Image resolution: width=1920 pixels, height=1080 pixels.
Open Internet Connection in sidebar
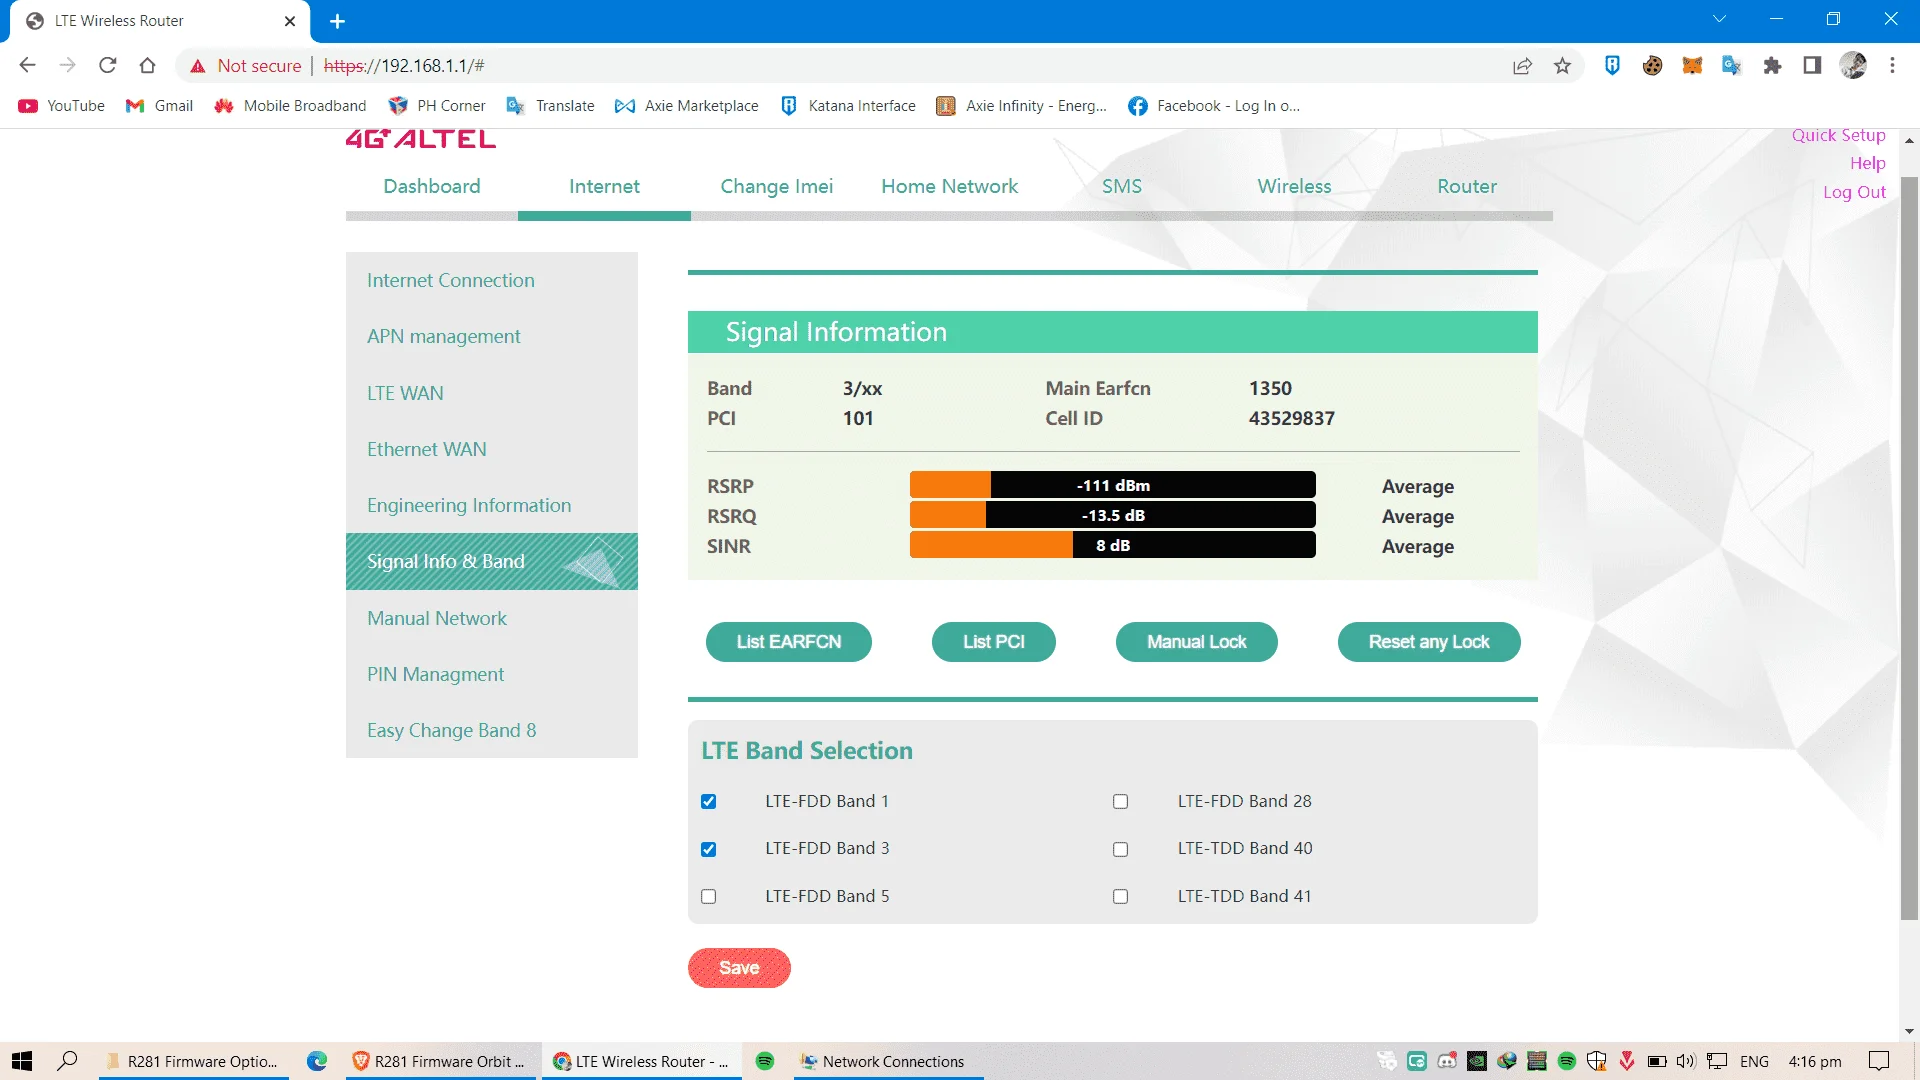[x=491, y=280]
